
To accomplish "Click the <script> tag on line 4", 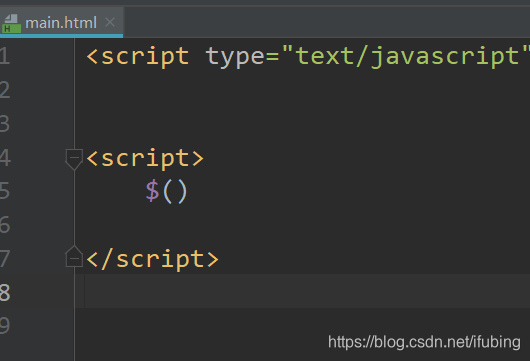I will pyautogui.click(x=145, y=158).
